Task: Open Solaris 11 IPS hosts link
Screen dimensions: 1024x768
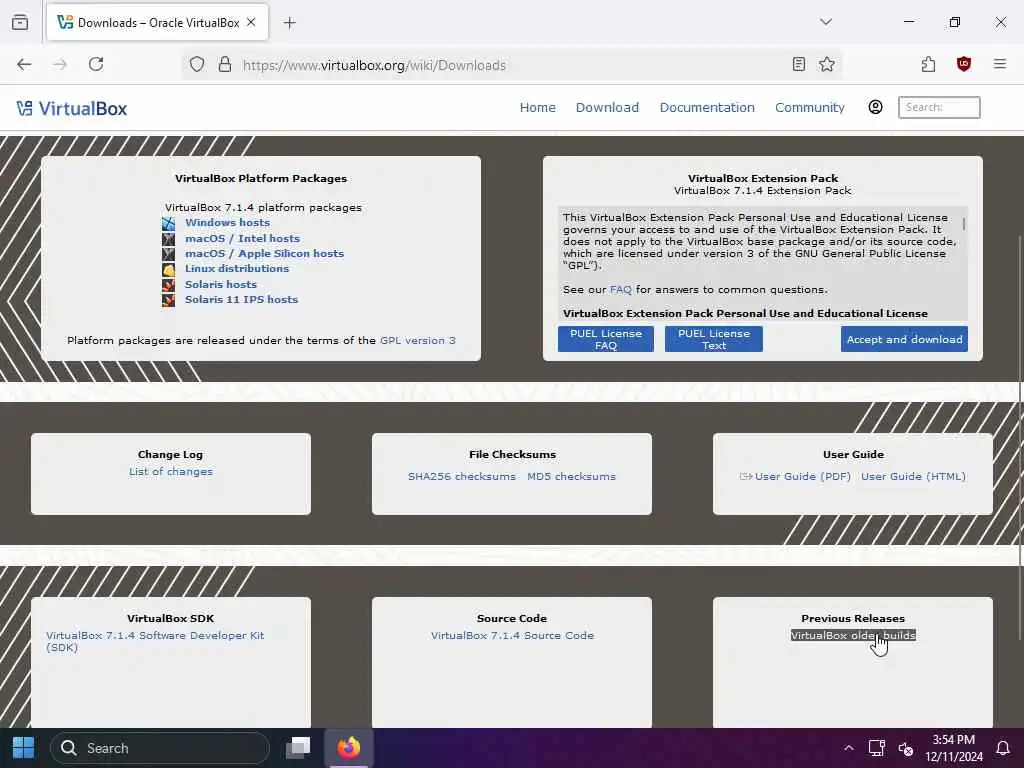Action: click(x=242, y=299)
